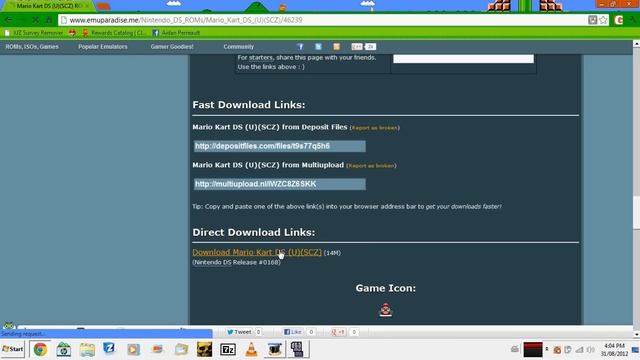Open the red extension icon beside the address bar

pos(618,20)
